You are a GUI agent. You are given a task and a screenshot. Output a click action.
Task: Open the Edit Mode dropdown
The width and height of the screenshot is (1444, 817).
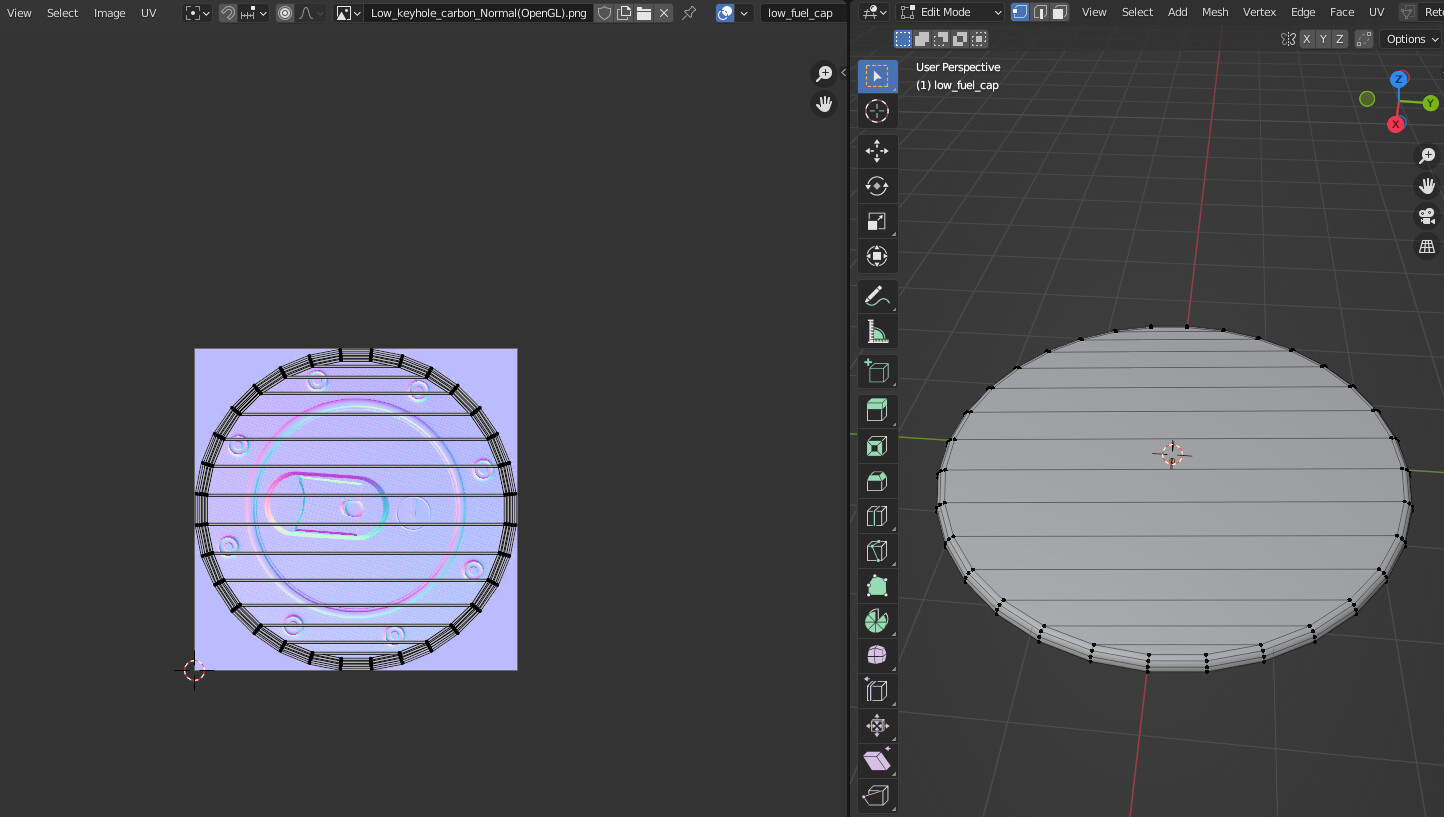point(951,12)
